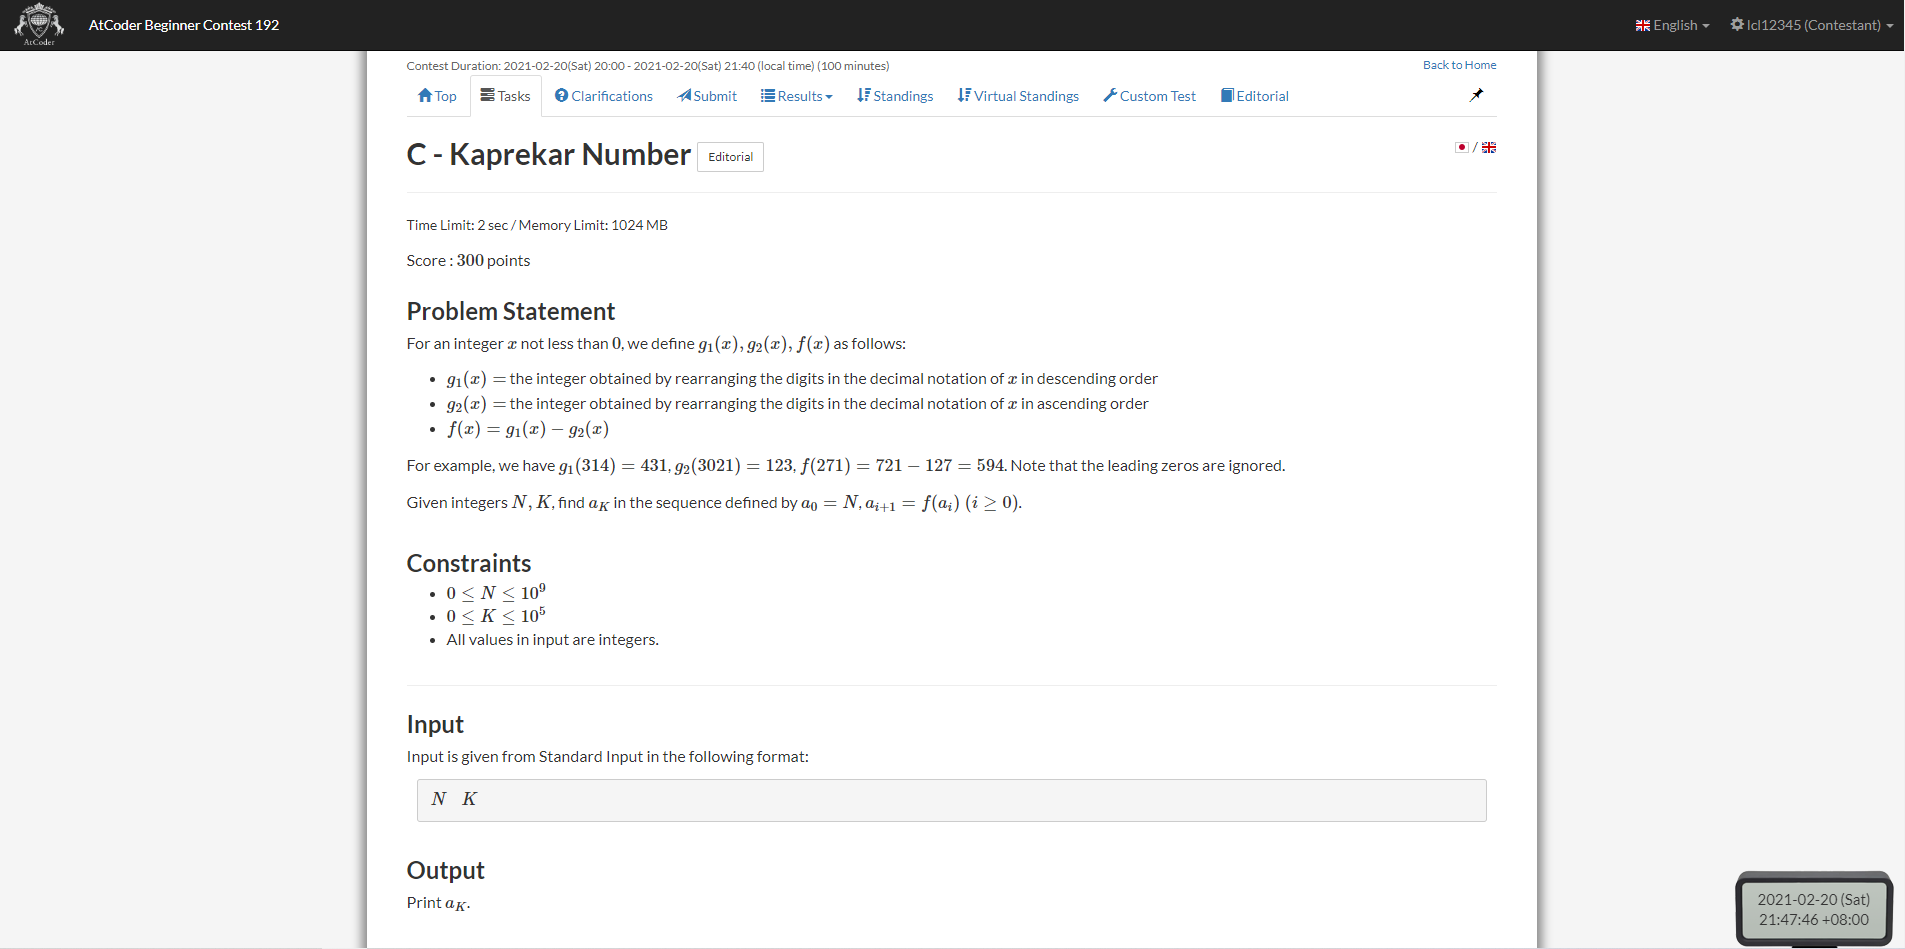The width and height of the screenshot is (1905, 949).
Task: Click the 'Constraints' heading
Action: [469, 563]
